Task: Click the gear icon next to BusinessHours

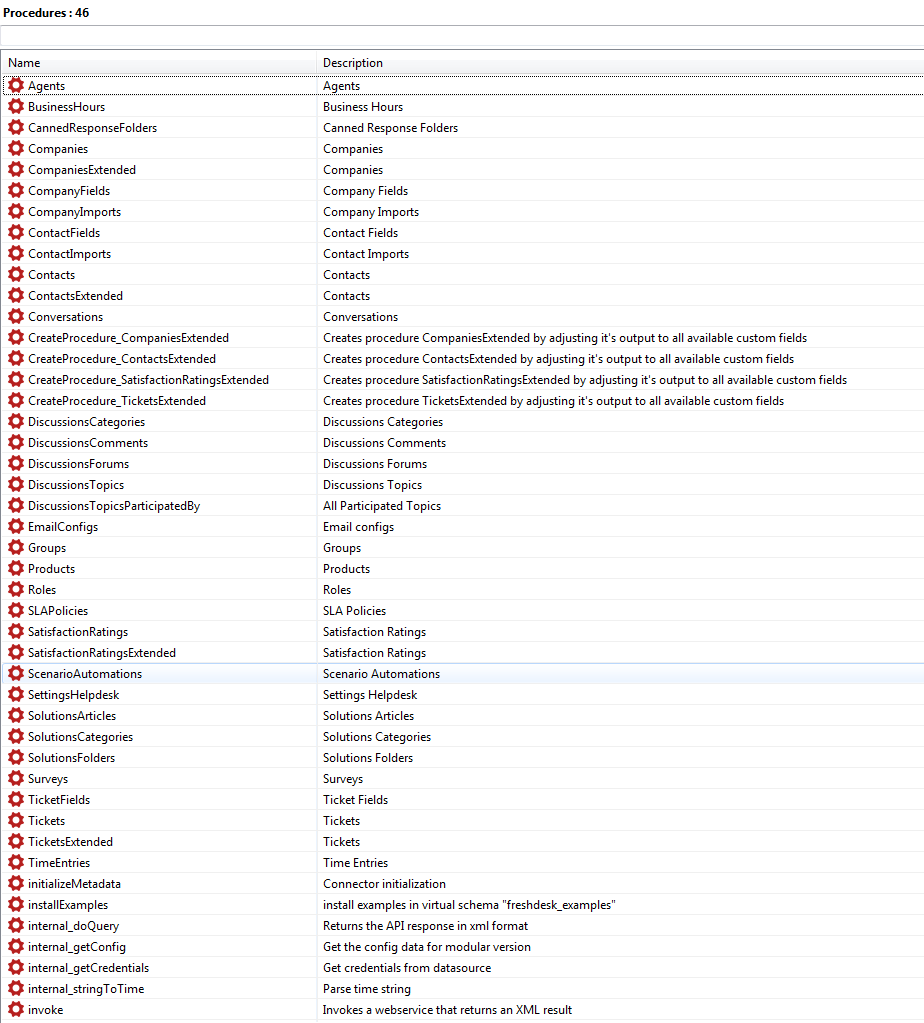Action: (16, 107)
